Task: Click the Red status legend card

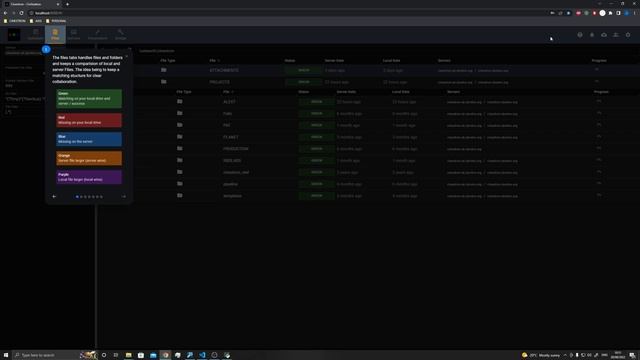Action: (89, 120)
